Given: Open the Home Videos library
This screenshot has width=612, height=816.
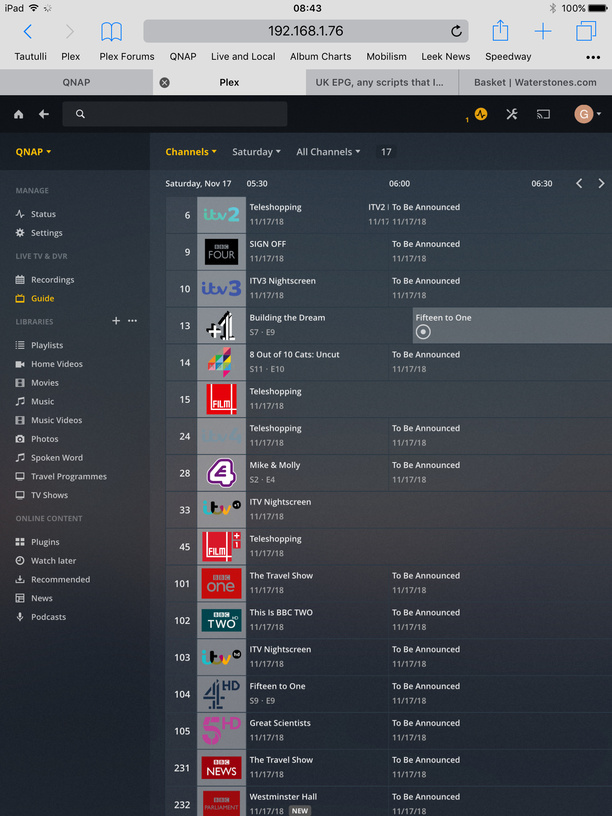Looking at the screenshot, I should (49, 364).
